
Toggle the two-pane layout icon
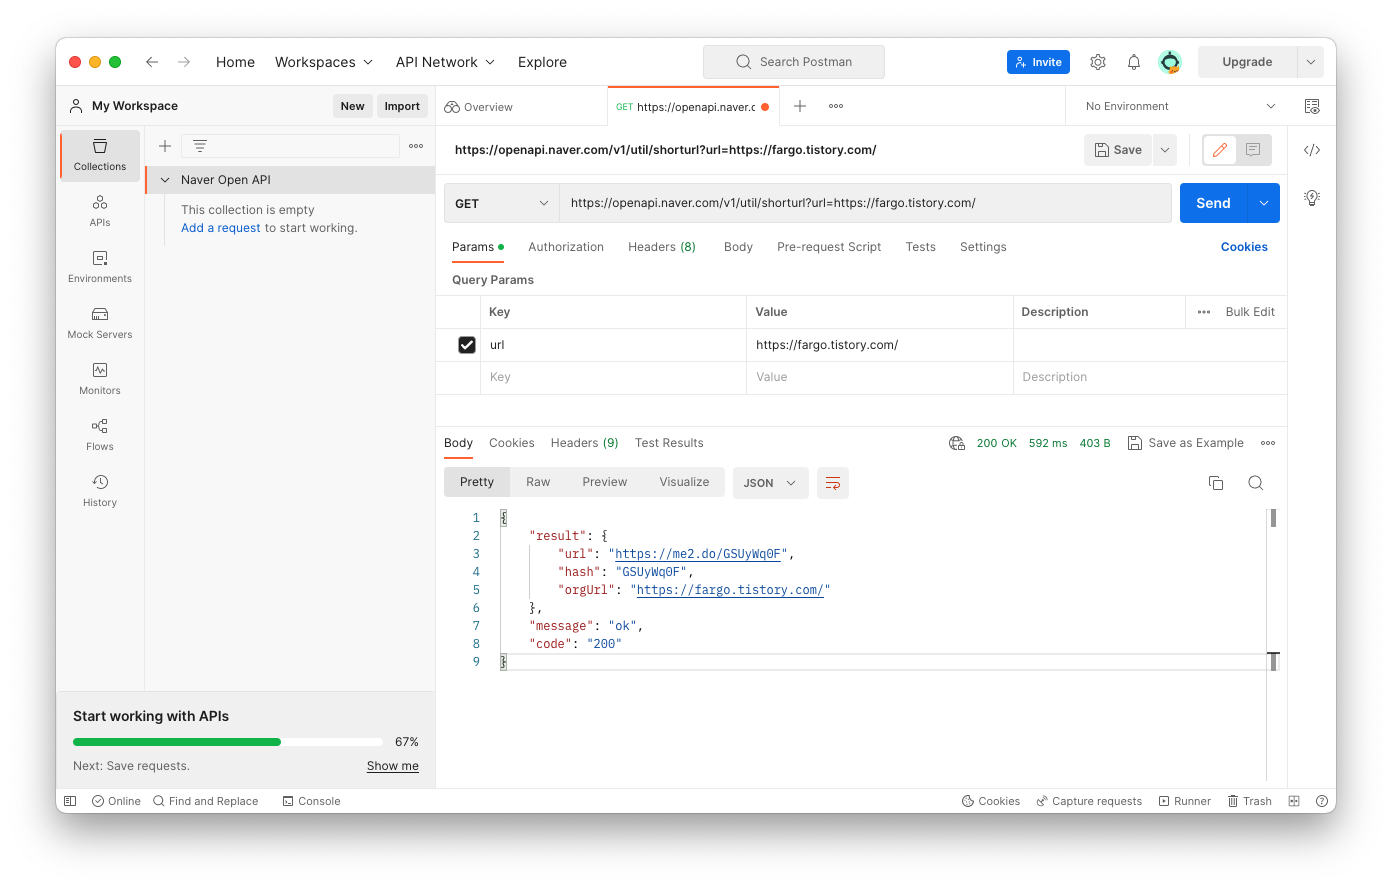coord(1294,801)
